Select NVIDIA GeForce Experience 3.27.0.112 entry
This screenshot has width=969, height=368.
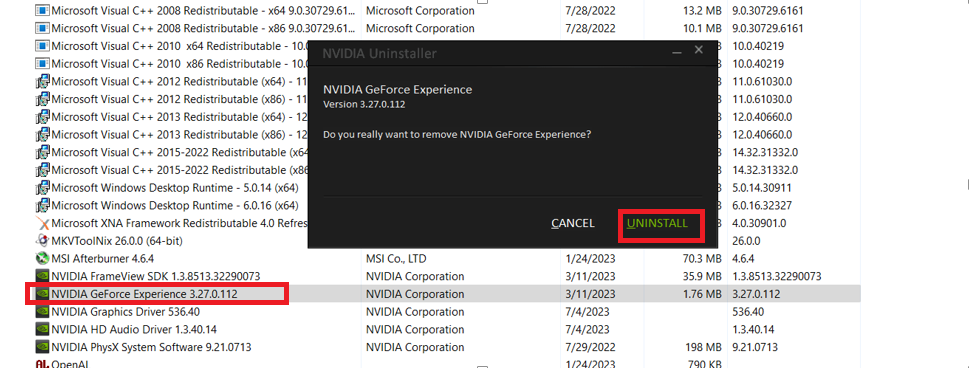145,294
